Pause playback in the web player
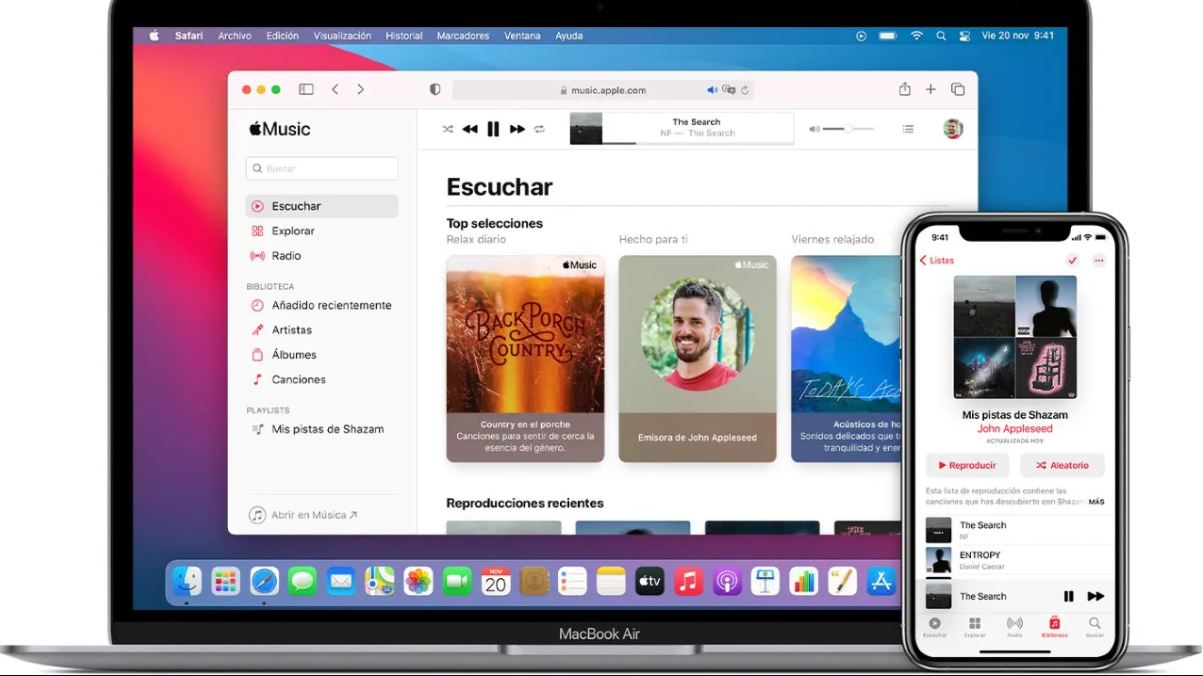This screenshot has height=676, width=1203. tap(493, 129)
